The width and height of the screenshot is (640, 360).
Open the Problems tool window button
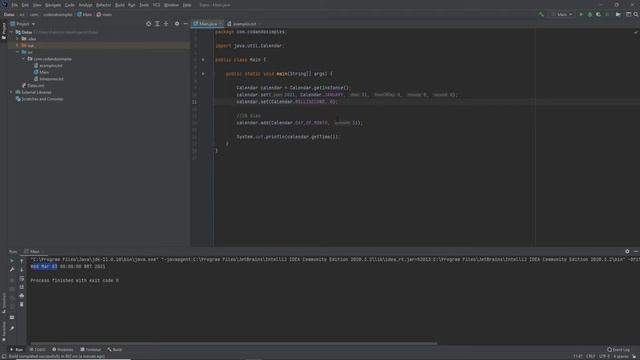[63, 350]
